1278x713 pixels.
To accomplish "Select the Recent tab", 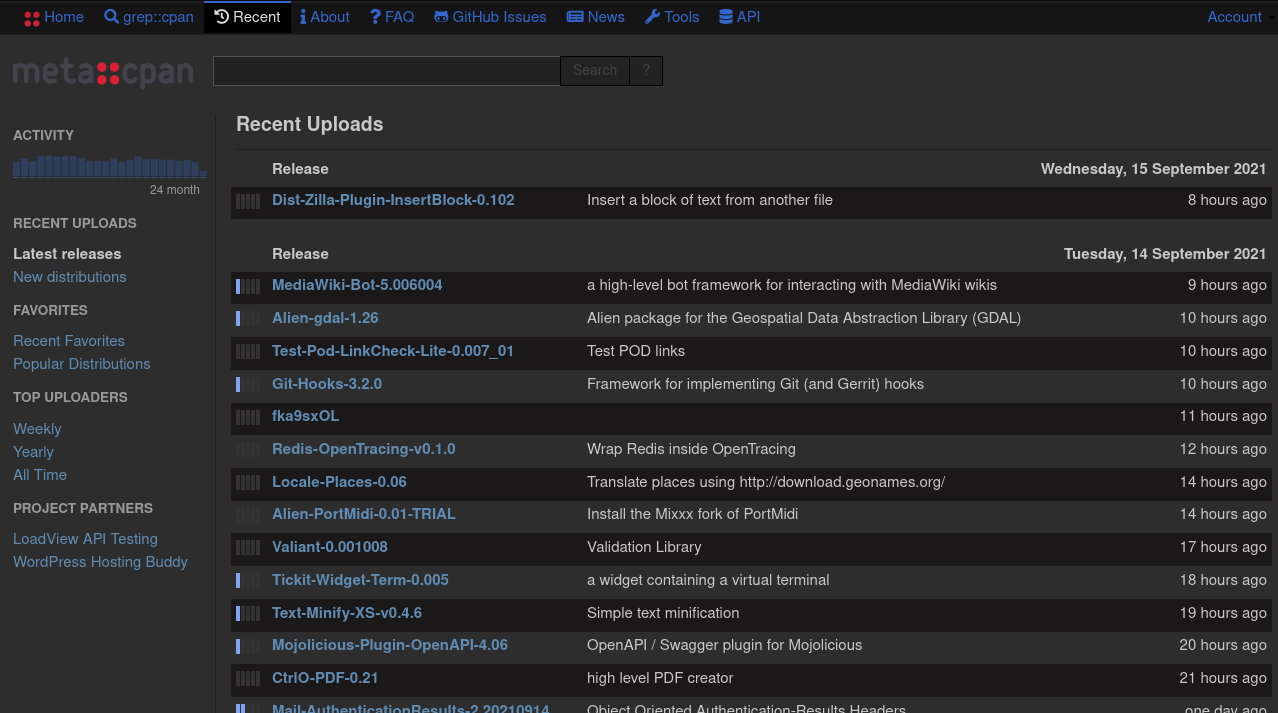I will (x=248, y=17).
